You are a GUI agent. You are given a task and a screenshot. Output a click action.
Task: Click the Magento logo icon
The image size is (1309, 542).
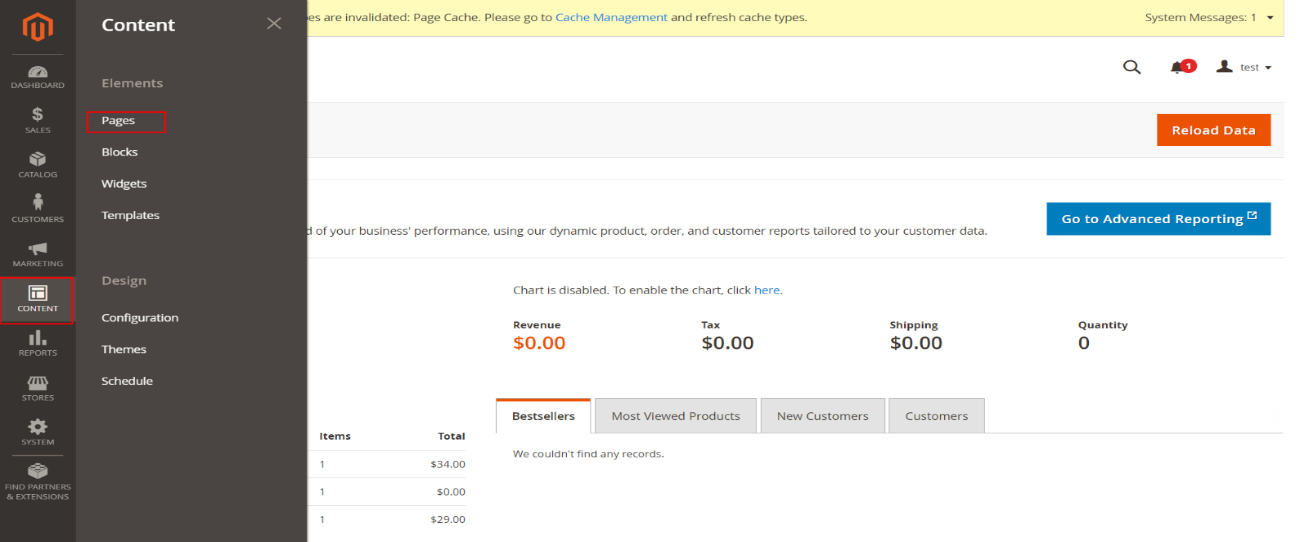(37, 28)
